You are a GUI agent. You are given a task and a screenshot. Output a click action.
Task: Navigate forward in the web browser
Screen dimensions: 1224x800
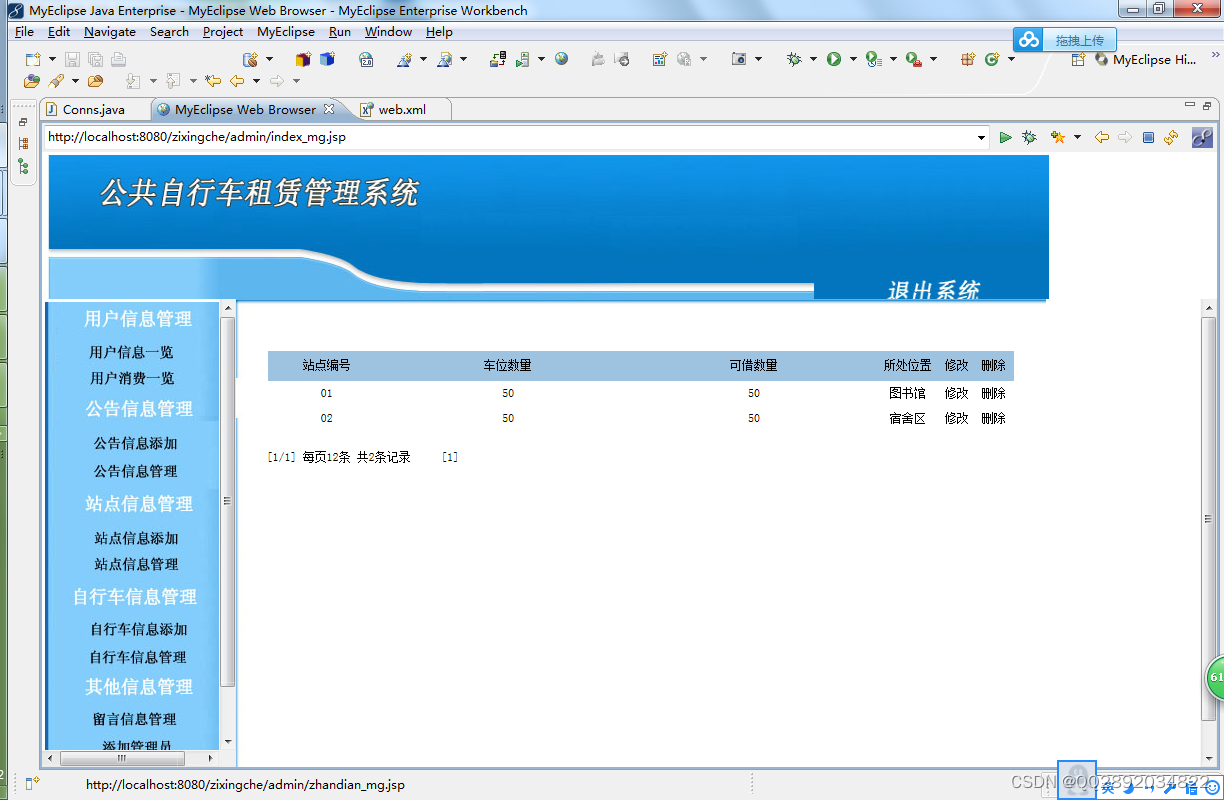coord(1124,137)
